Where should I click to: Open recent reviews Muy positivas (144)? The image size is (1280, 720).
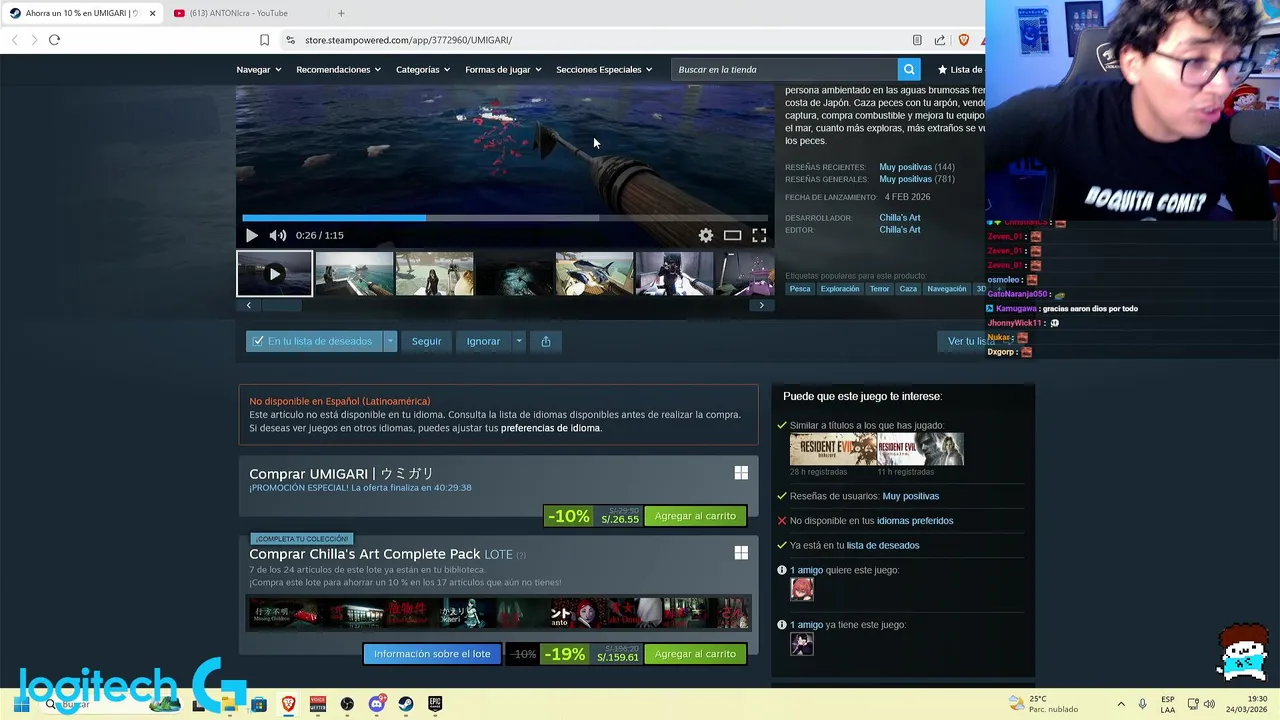pos(916,167)
